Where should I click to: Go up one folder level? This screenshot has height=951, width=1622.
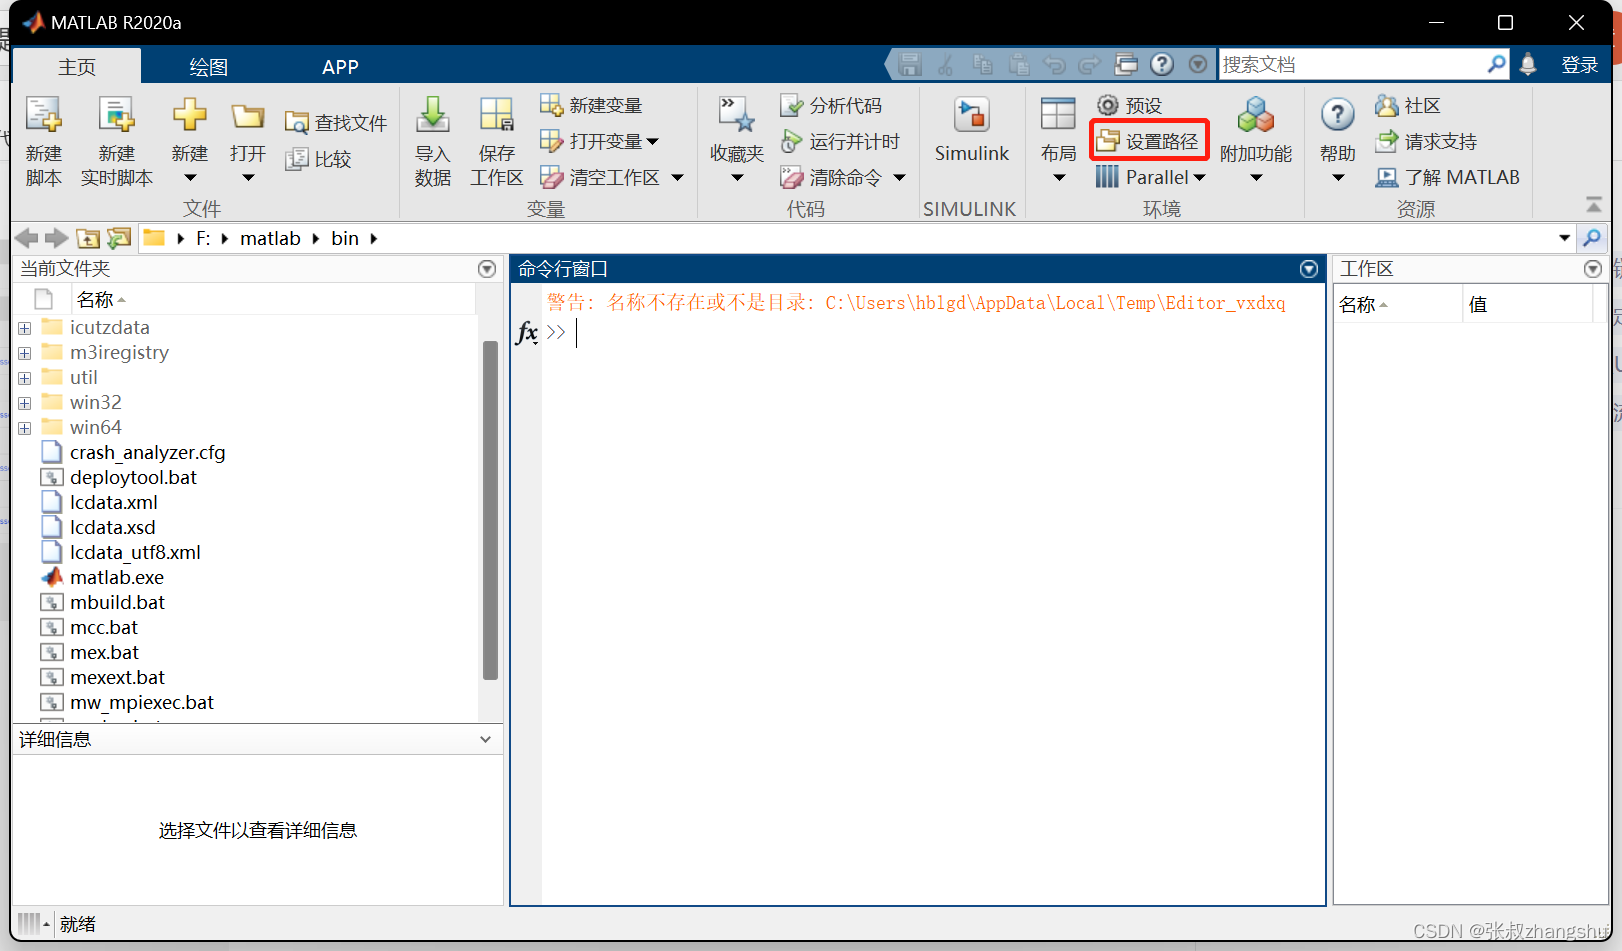(x=88, y=238)
